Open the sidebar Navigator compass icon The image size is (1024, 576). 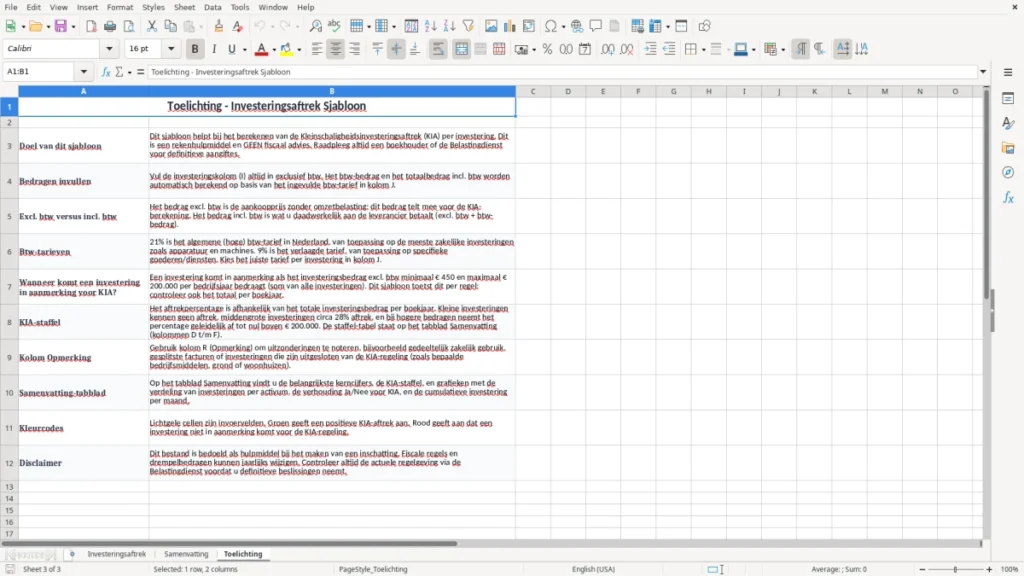click(x=1008, y=172)
